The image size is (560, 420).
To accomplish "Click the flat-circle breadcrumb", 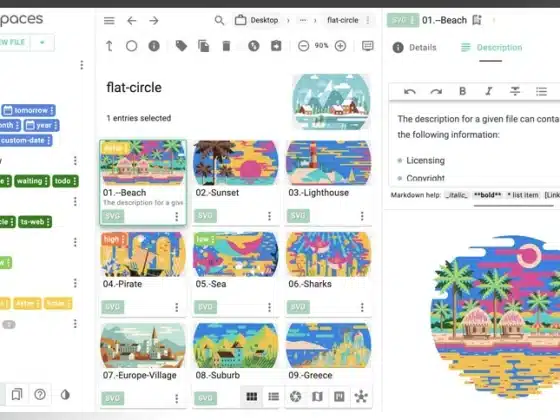I will tap(342, 20).
